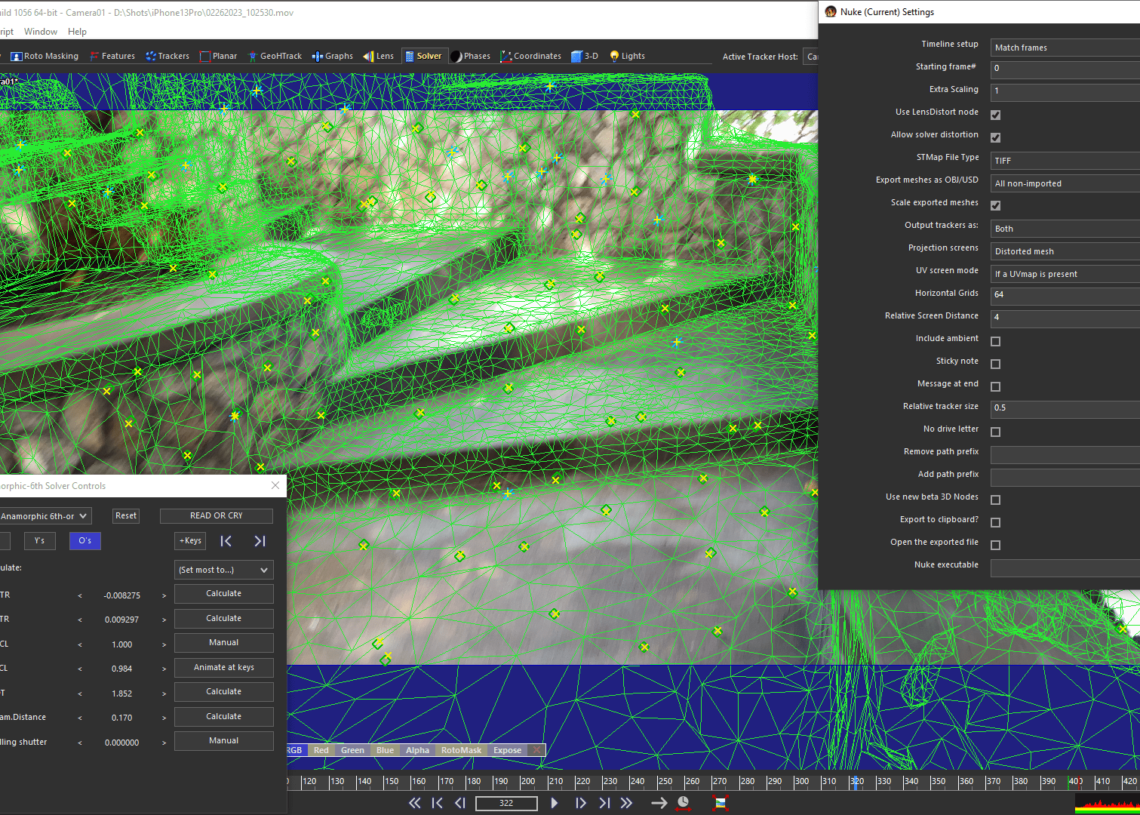This screenshot has width=1140, height=815.
Task: Enable the Use LensDistort node checkbox
Action: pos(994,114)
